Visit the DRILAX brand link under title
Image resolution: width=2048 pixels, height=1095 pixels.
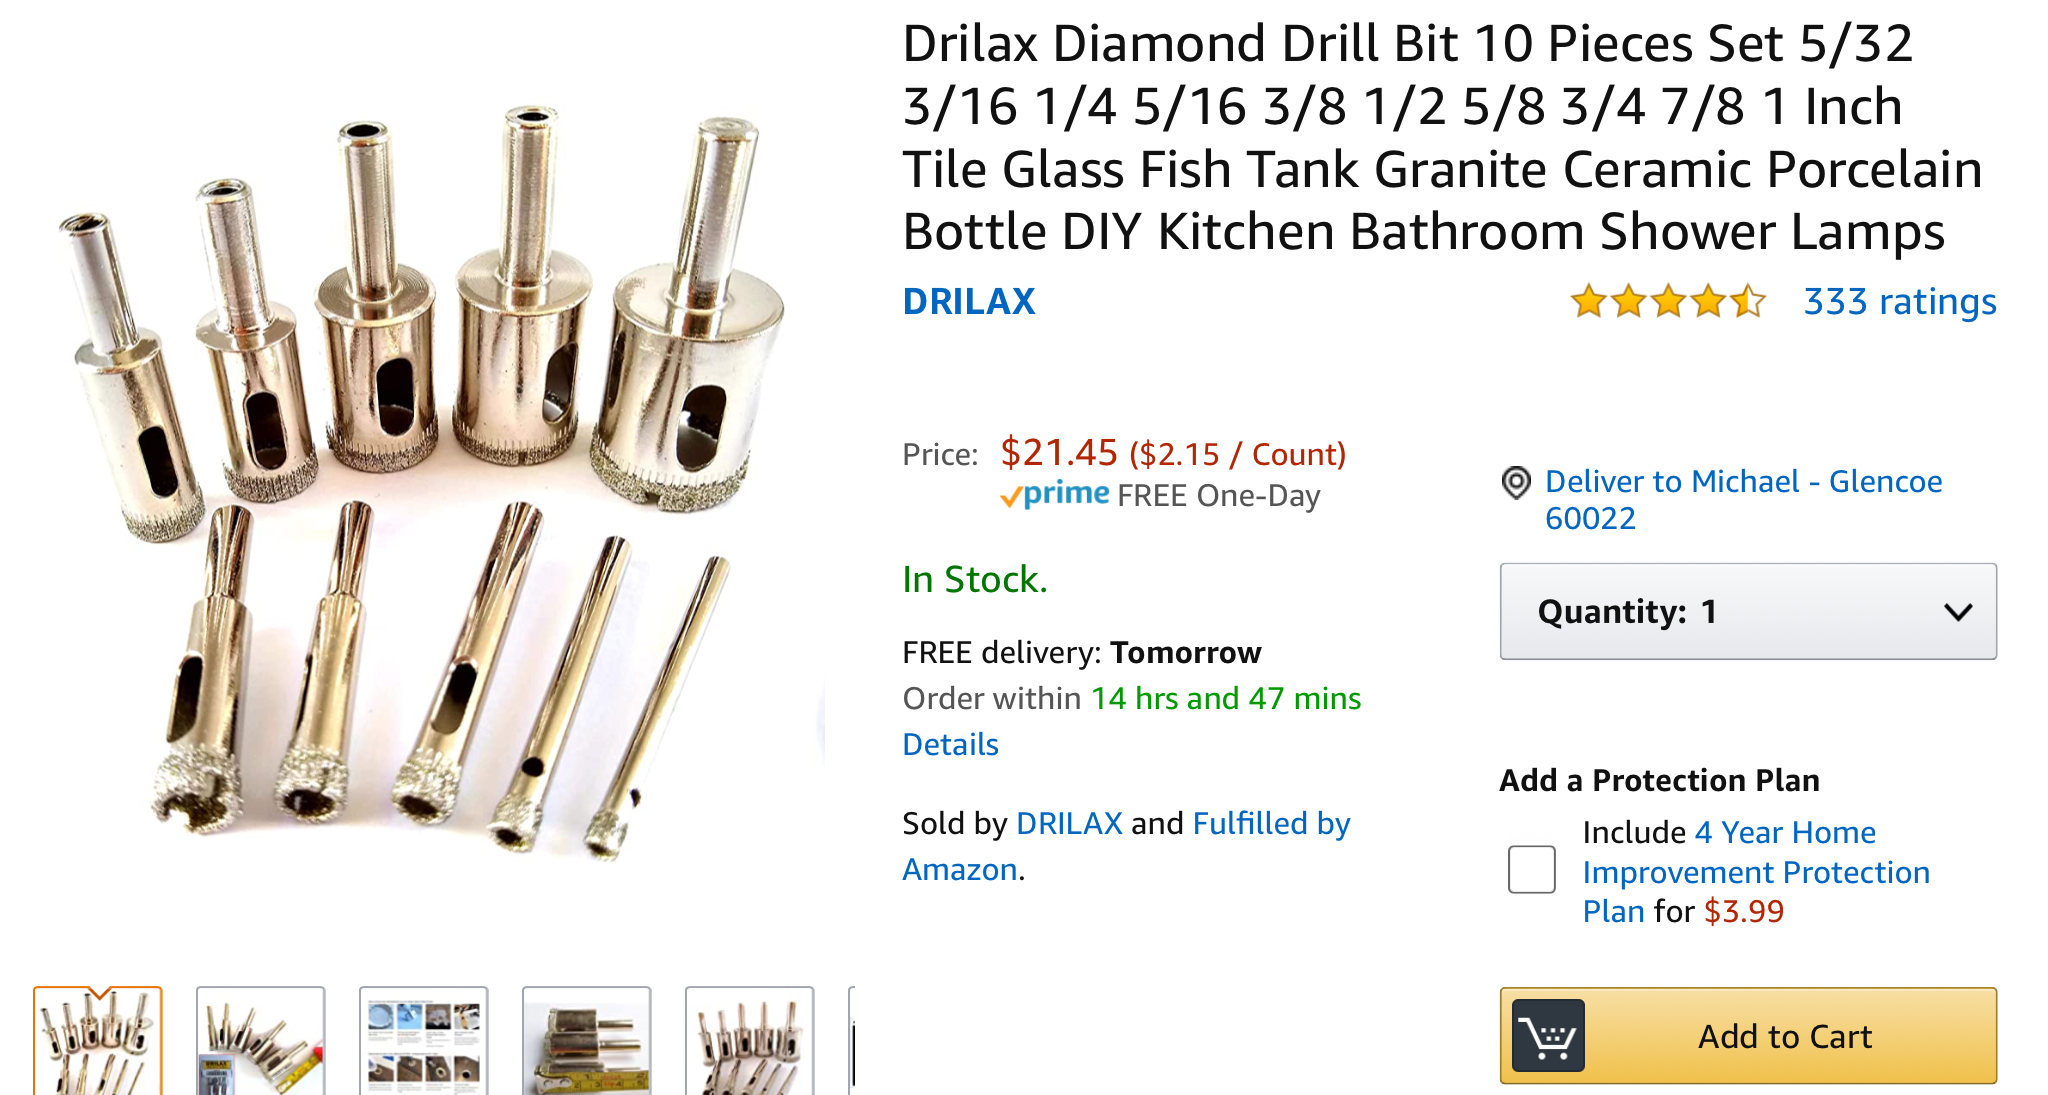pos(968,301)
